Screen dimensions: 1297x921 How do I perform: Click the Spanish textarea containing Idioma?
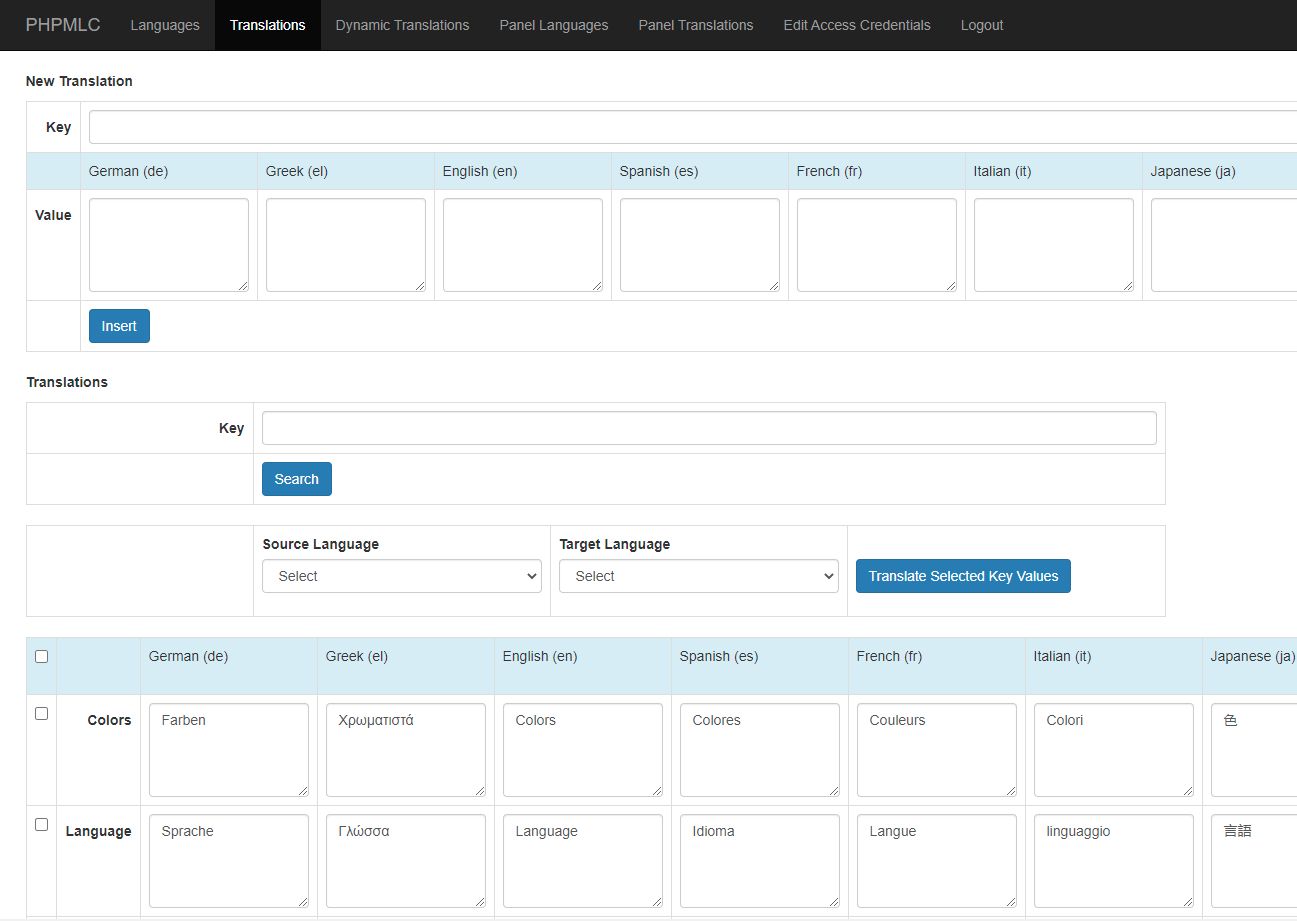click(x=759, y=861)
